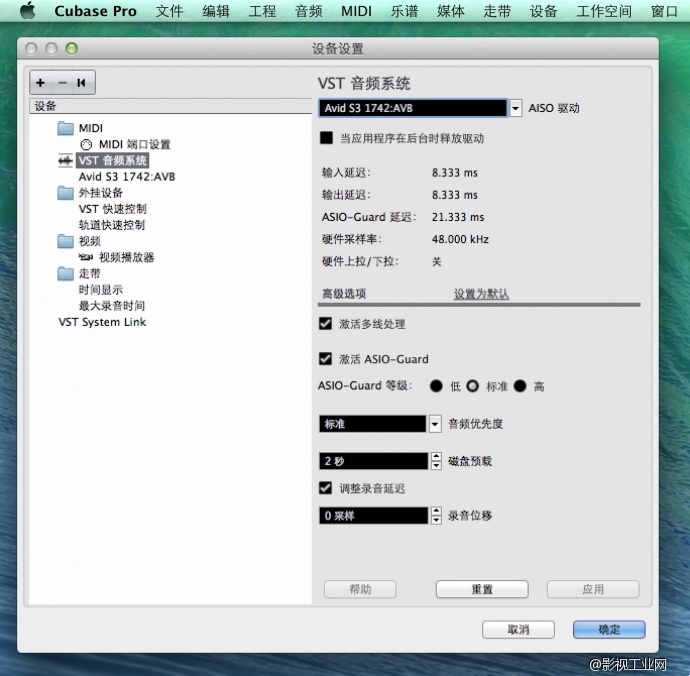
Task: Click the 取消 button
Action: coord(518,629)
